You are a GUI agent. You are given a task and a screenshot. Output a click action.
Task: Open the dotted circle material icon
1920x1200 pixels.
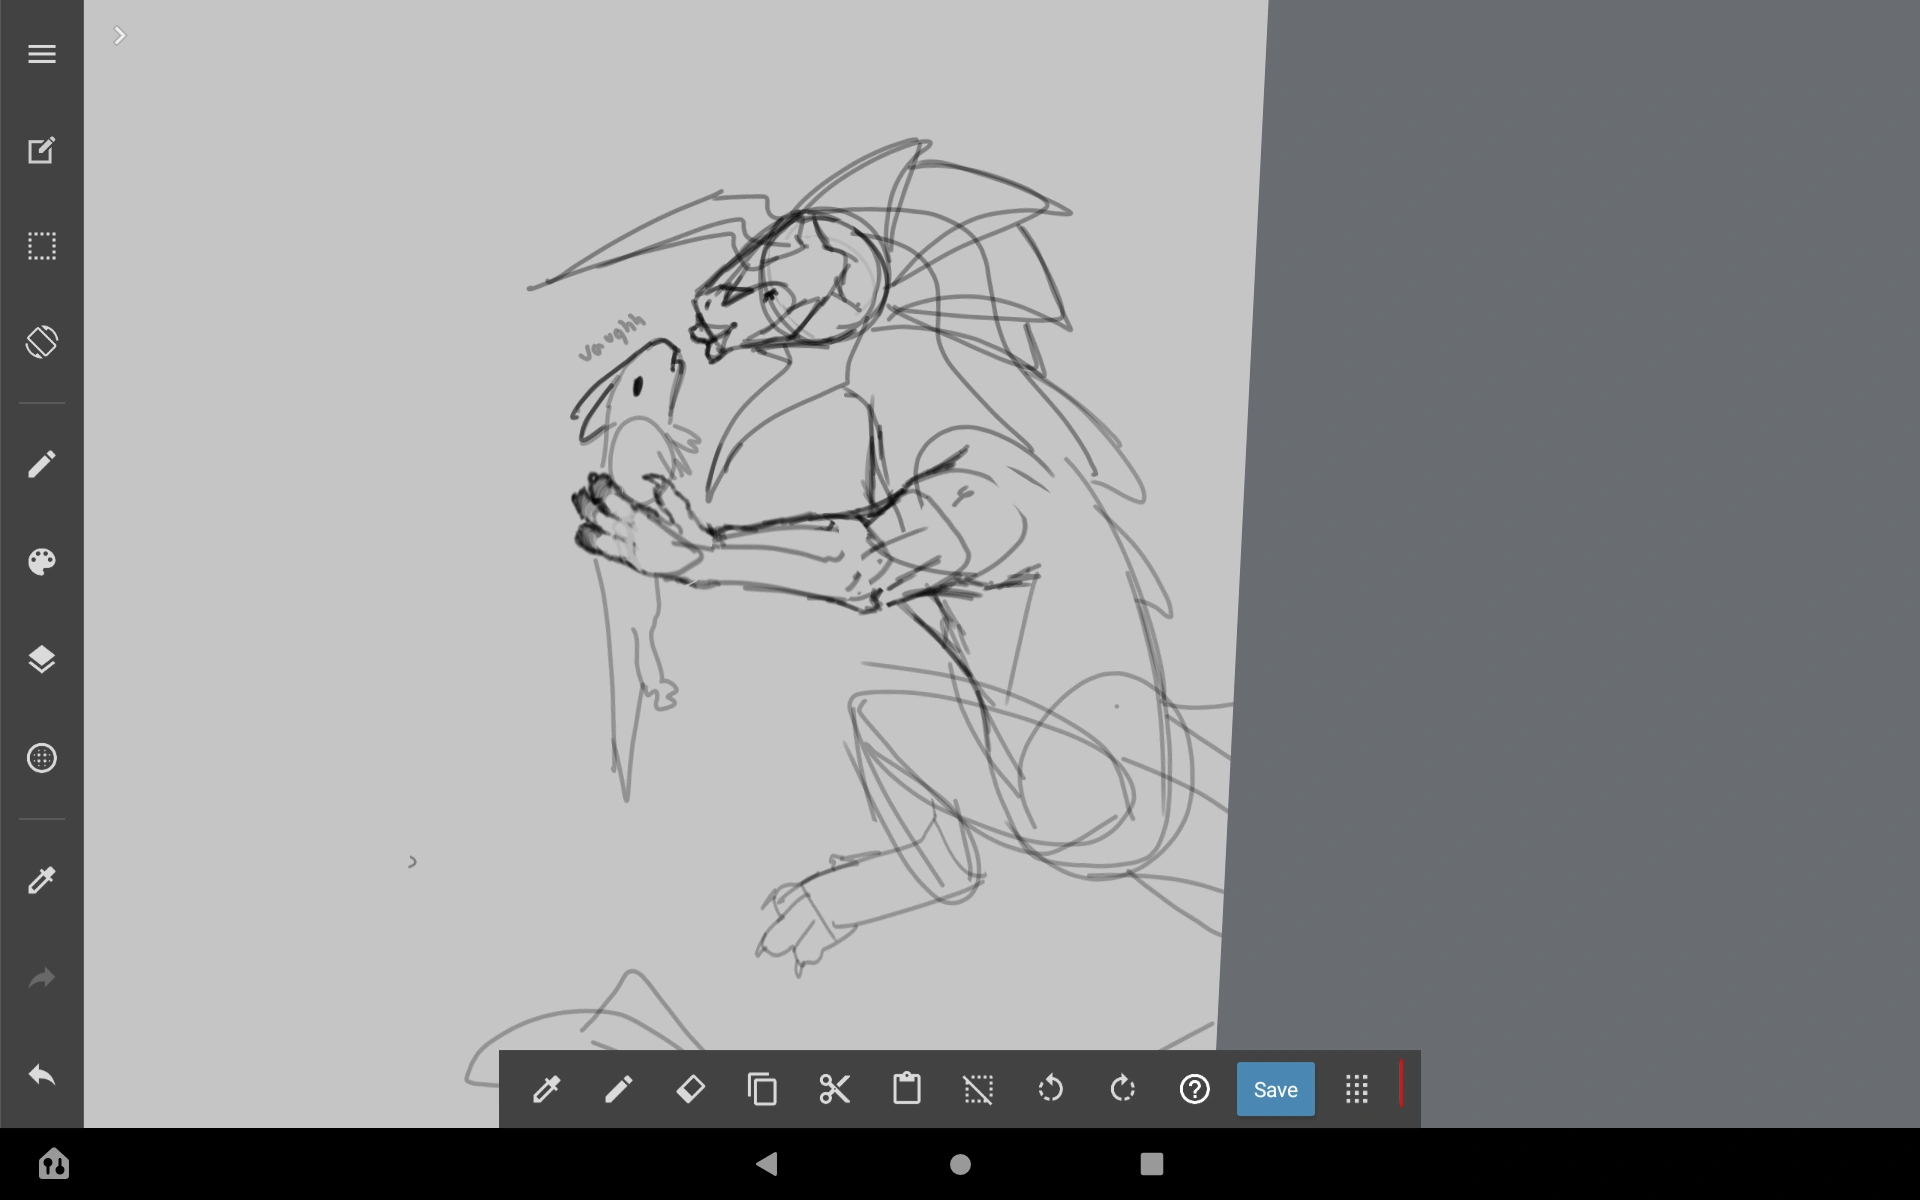(41, 758)
